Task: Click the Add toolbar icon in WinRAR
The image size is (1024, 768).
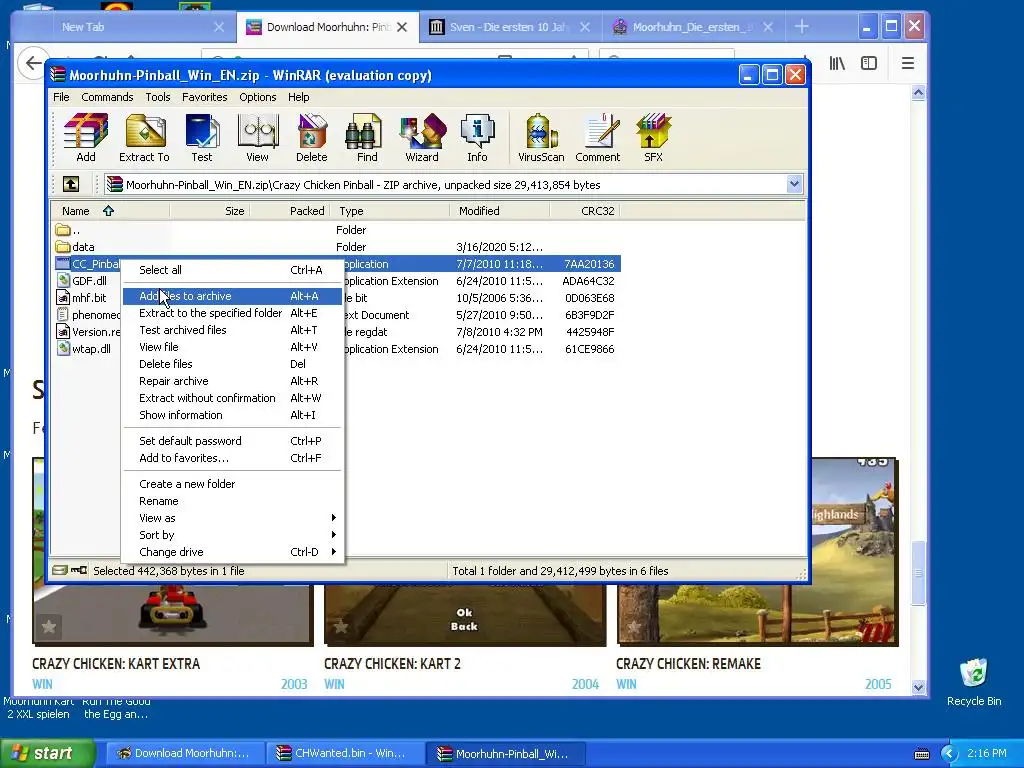Action: tap(86, 138)
